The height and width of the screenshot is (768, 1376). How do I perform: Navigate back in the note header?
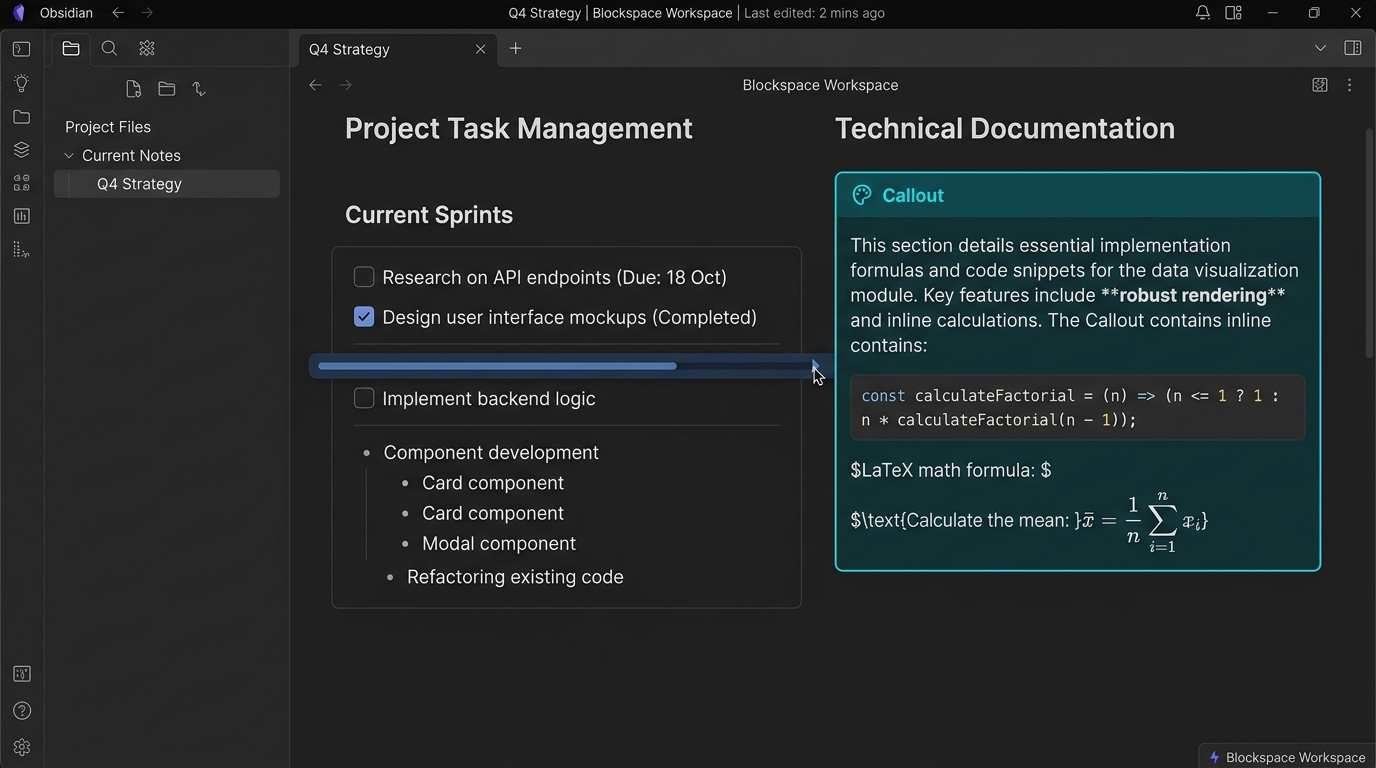coord(315,85)
